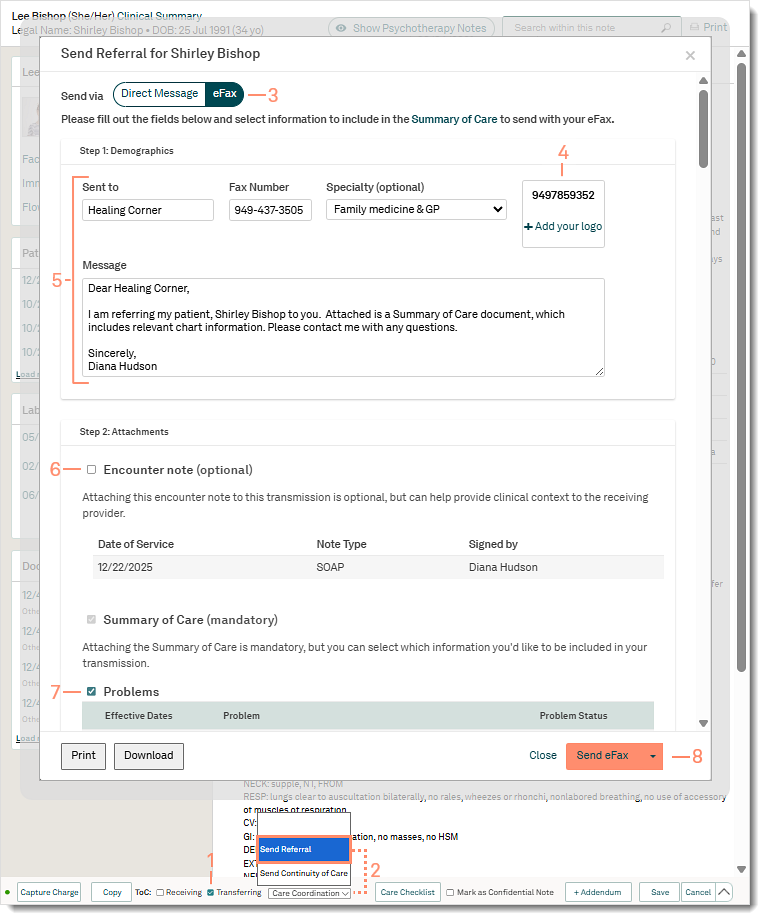Click the Send eFax button
The image size is (765, 920).
pos(602,756)
